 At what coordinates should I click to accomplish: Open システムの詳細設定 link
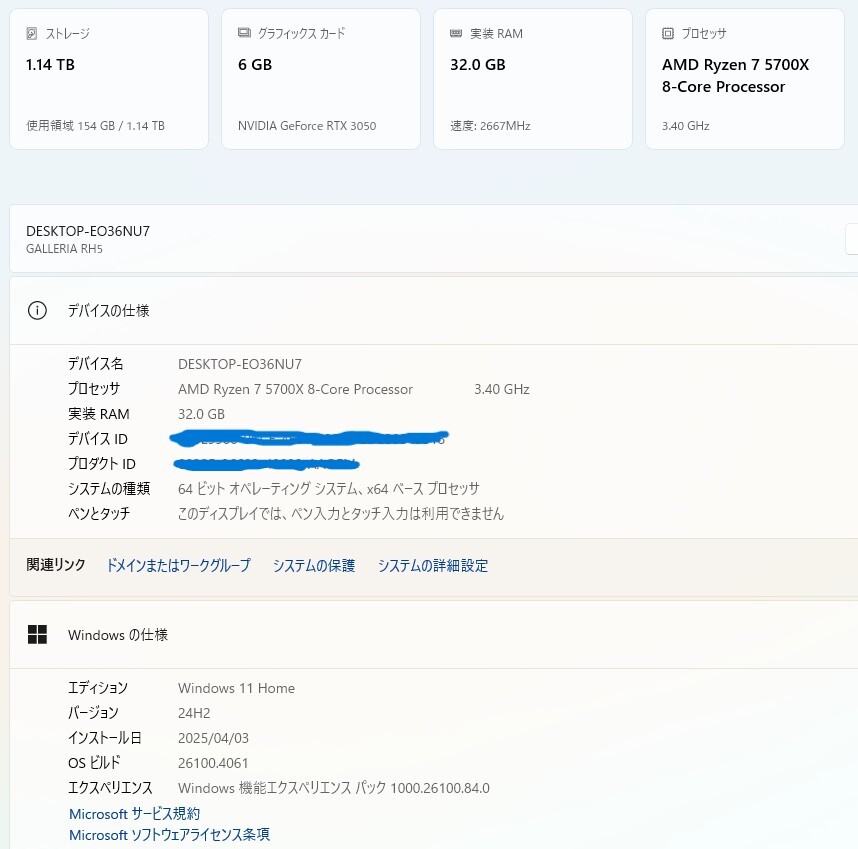pyautogui.click(x=433, y=565)
